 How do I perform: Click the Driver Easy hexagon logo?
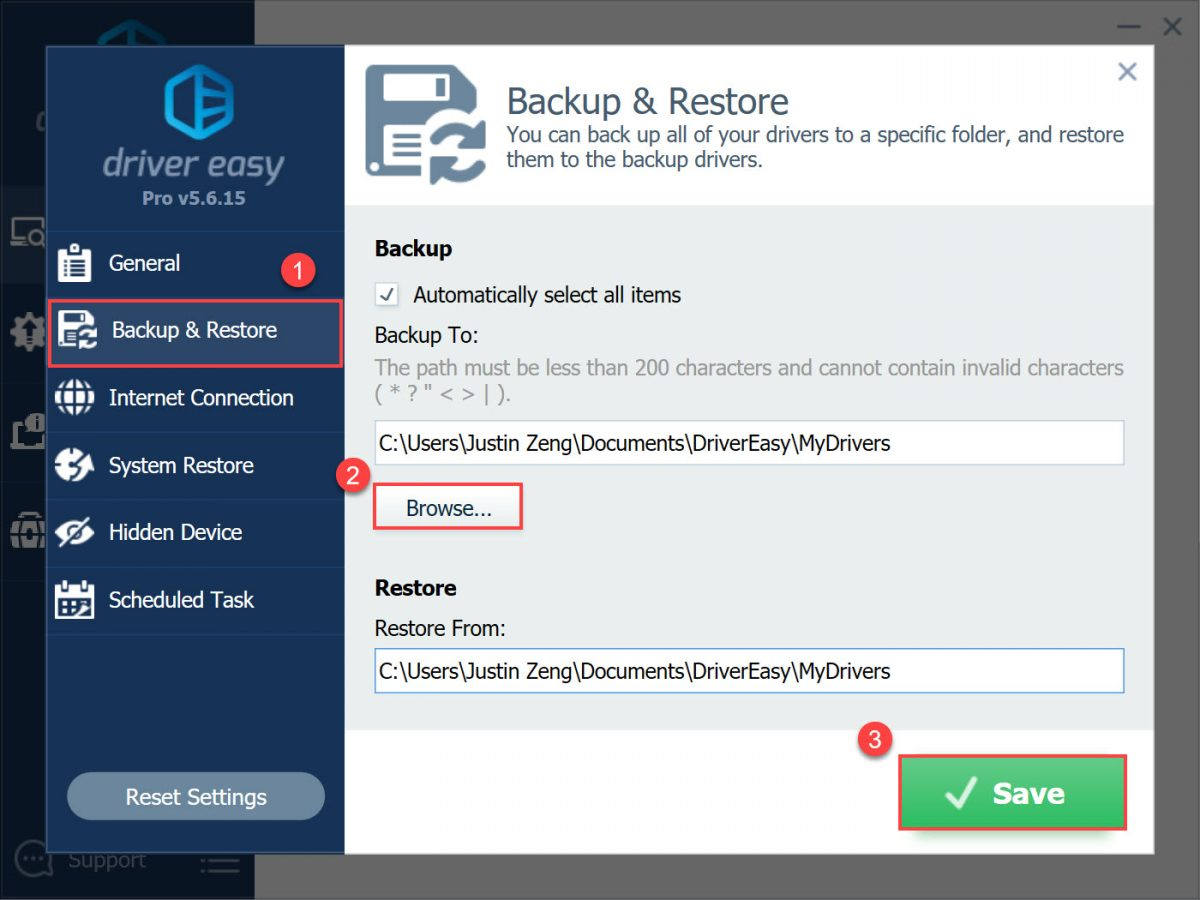pos(198,100)
